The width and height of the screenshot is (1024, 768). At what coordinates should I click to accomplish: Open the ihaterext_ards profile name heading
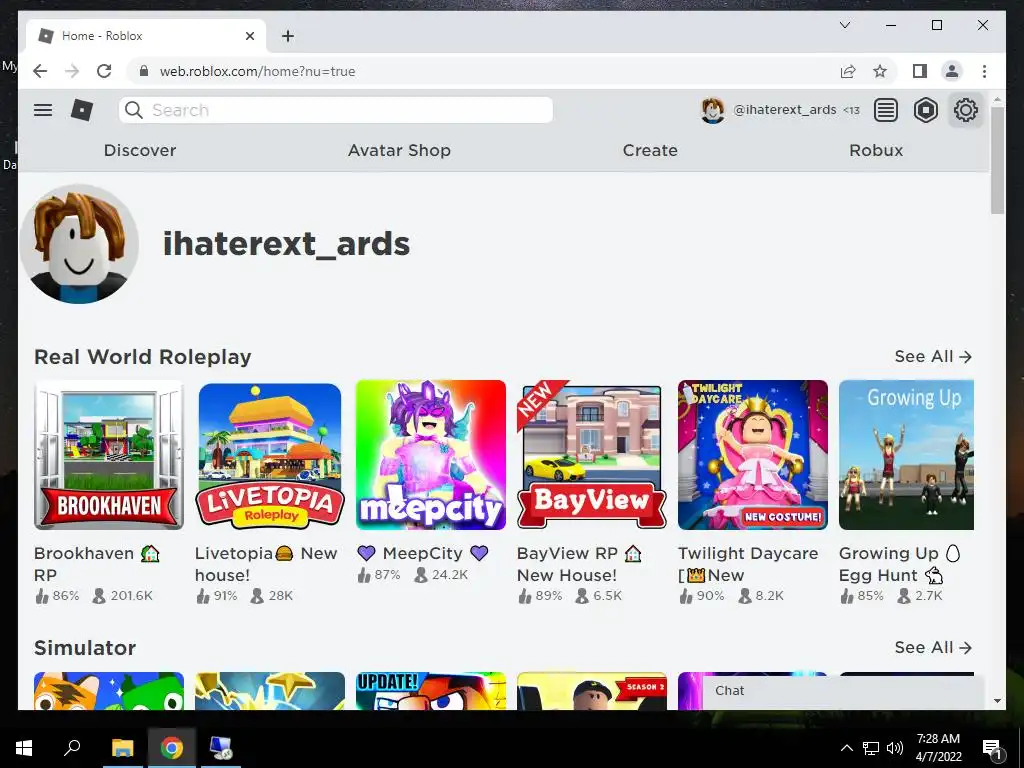[286, 244]
